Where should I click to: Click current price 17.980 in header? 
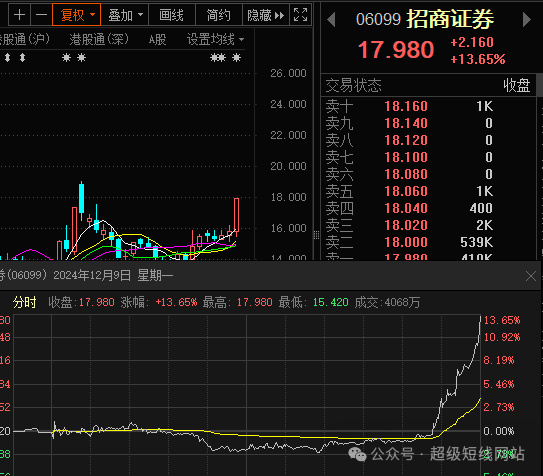(396, 50)
